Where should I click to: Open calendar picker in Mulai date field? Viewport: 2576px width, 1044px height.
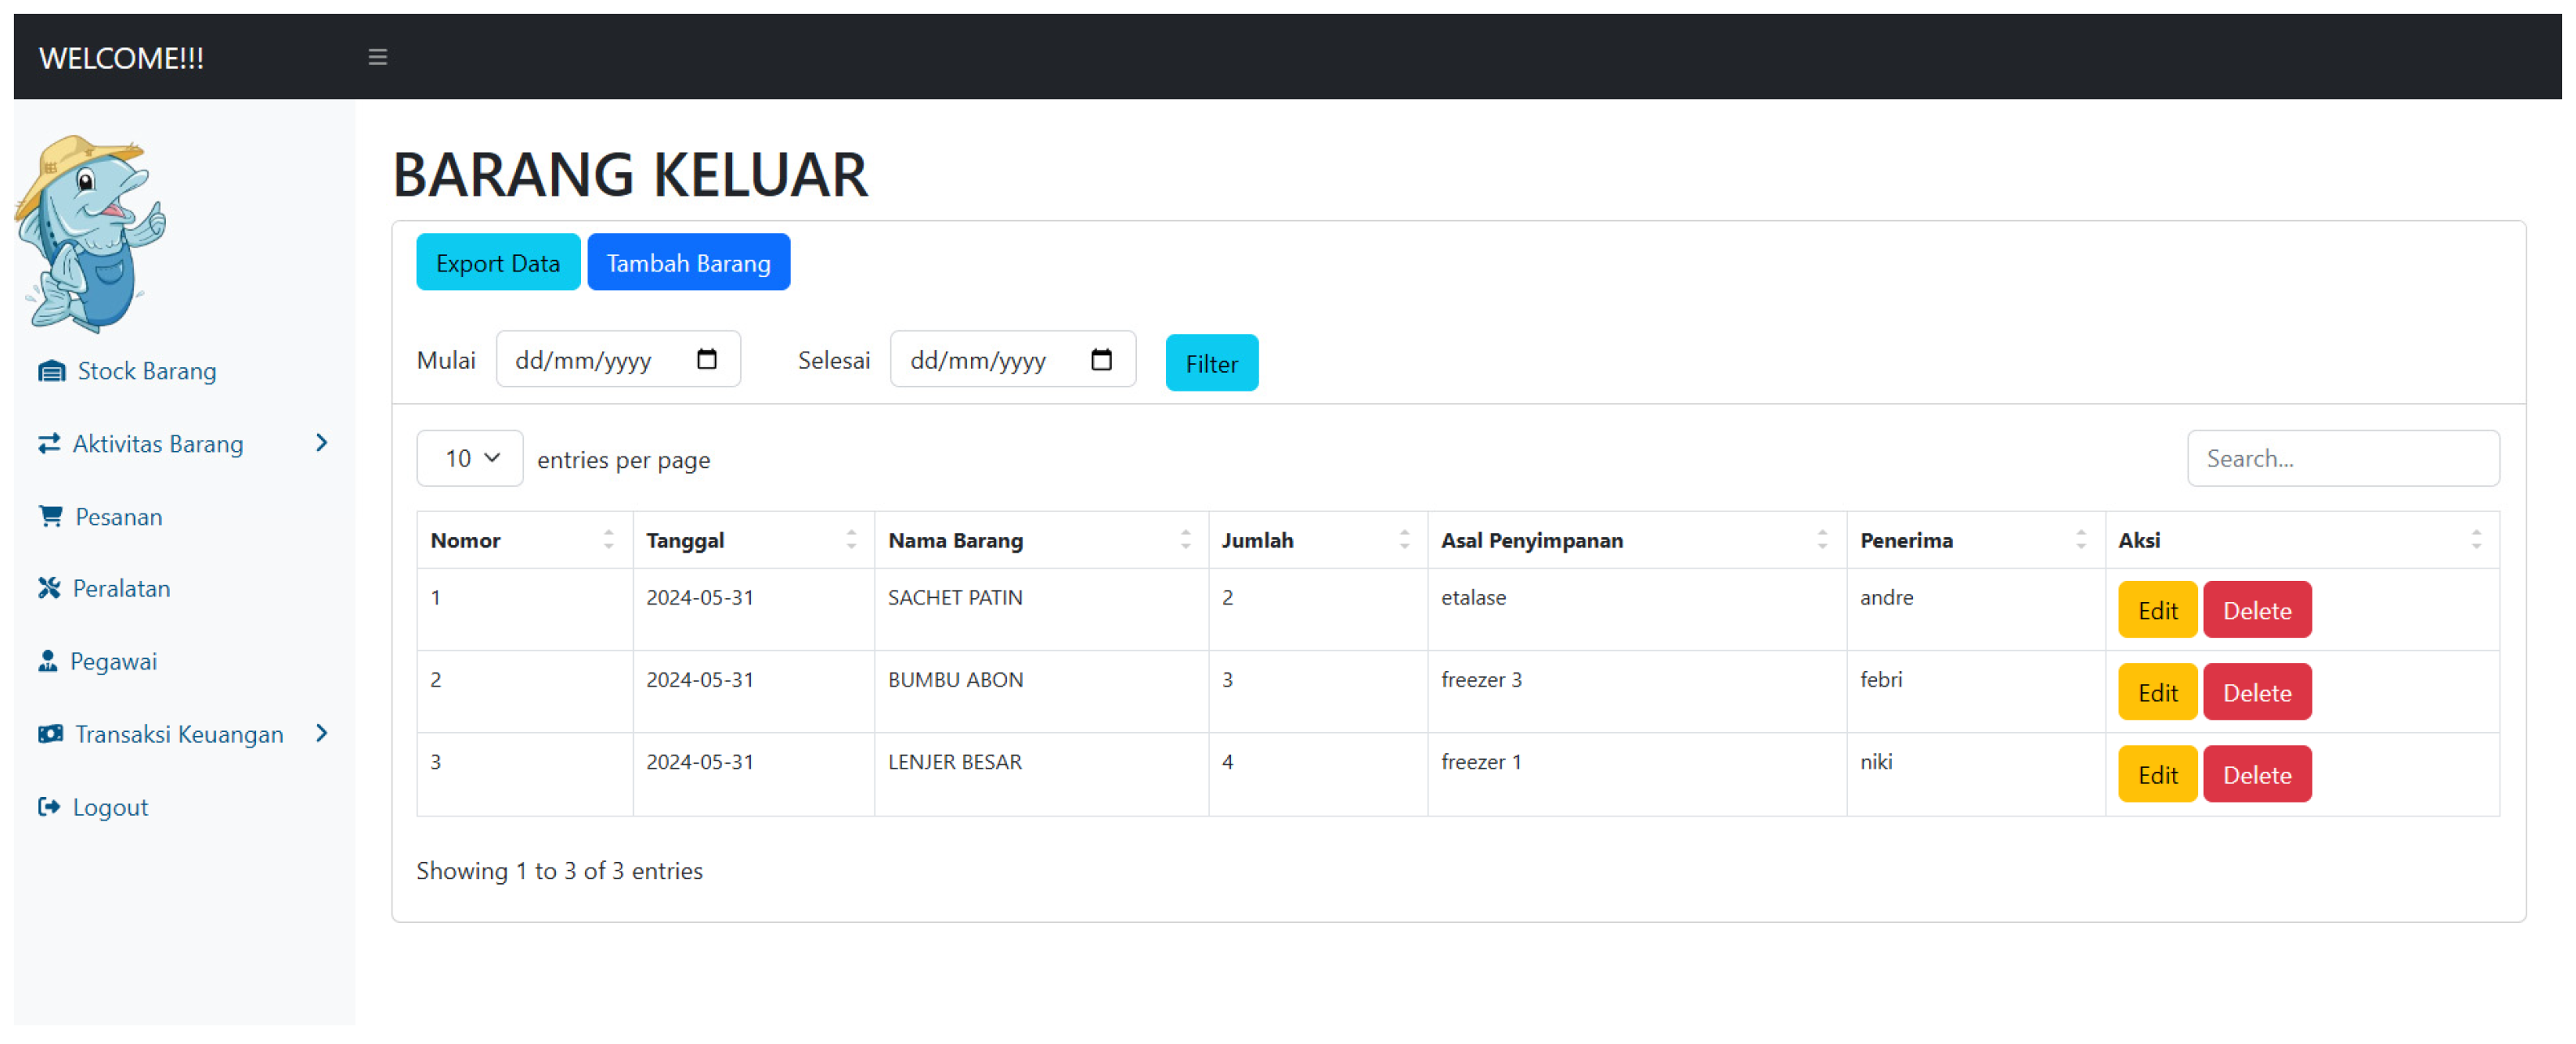(x=706, y=359)
